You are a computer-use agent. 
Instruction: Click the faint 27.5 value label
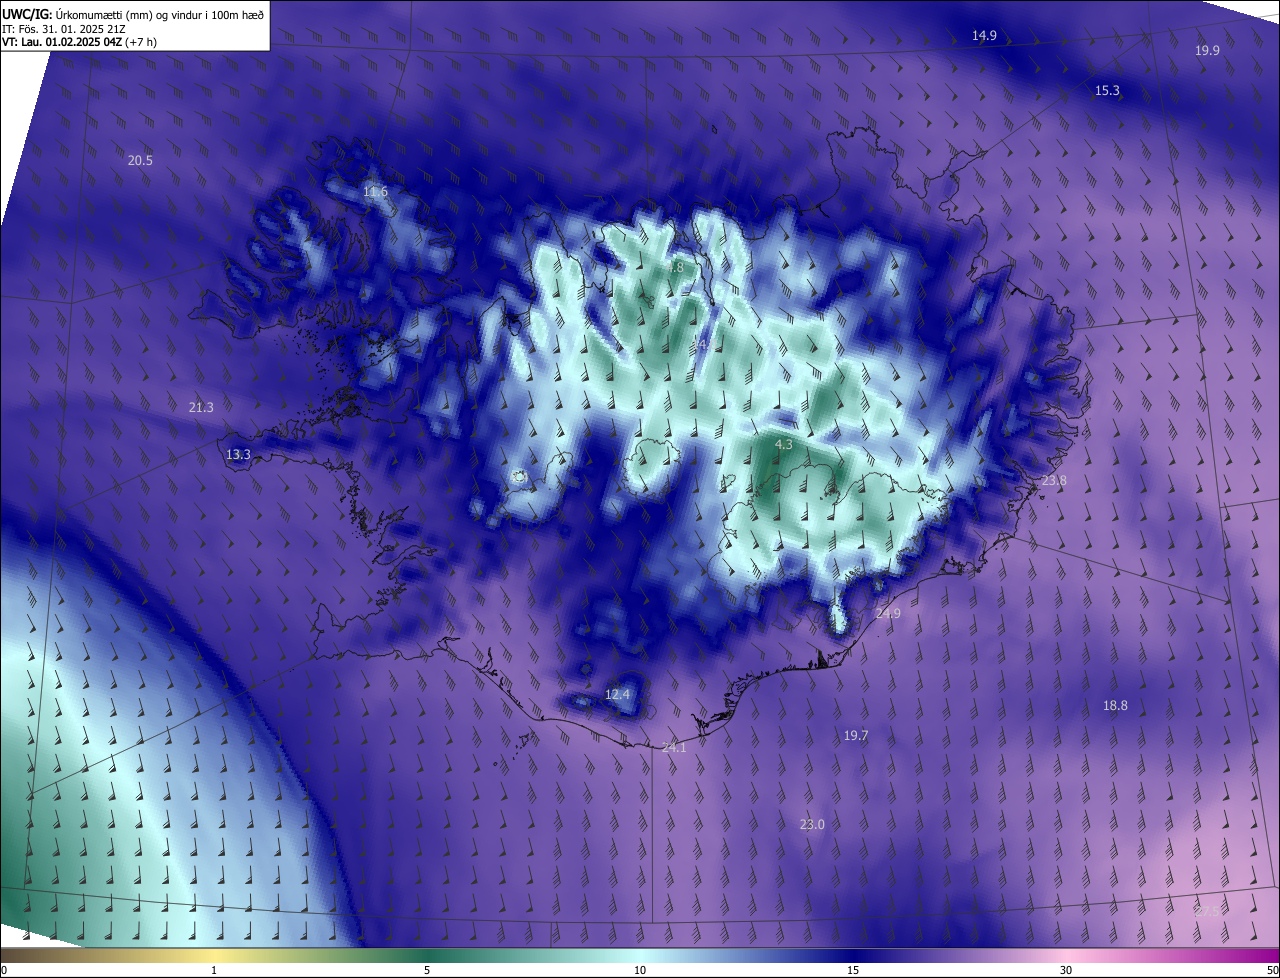tap(1208, 911)
